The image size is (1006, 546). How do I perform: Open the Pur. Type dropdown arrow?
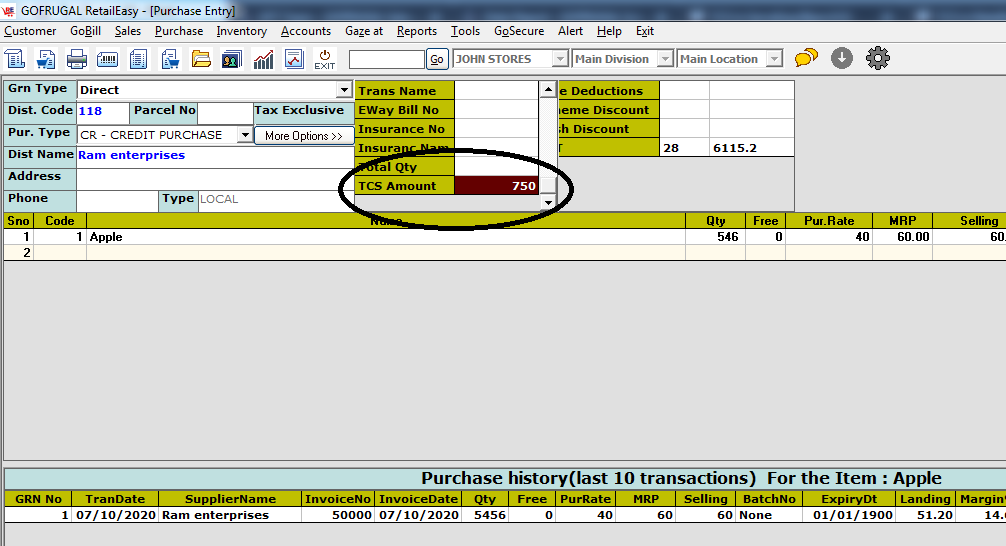pyautogui.click(x=245, y=135)
